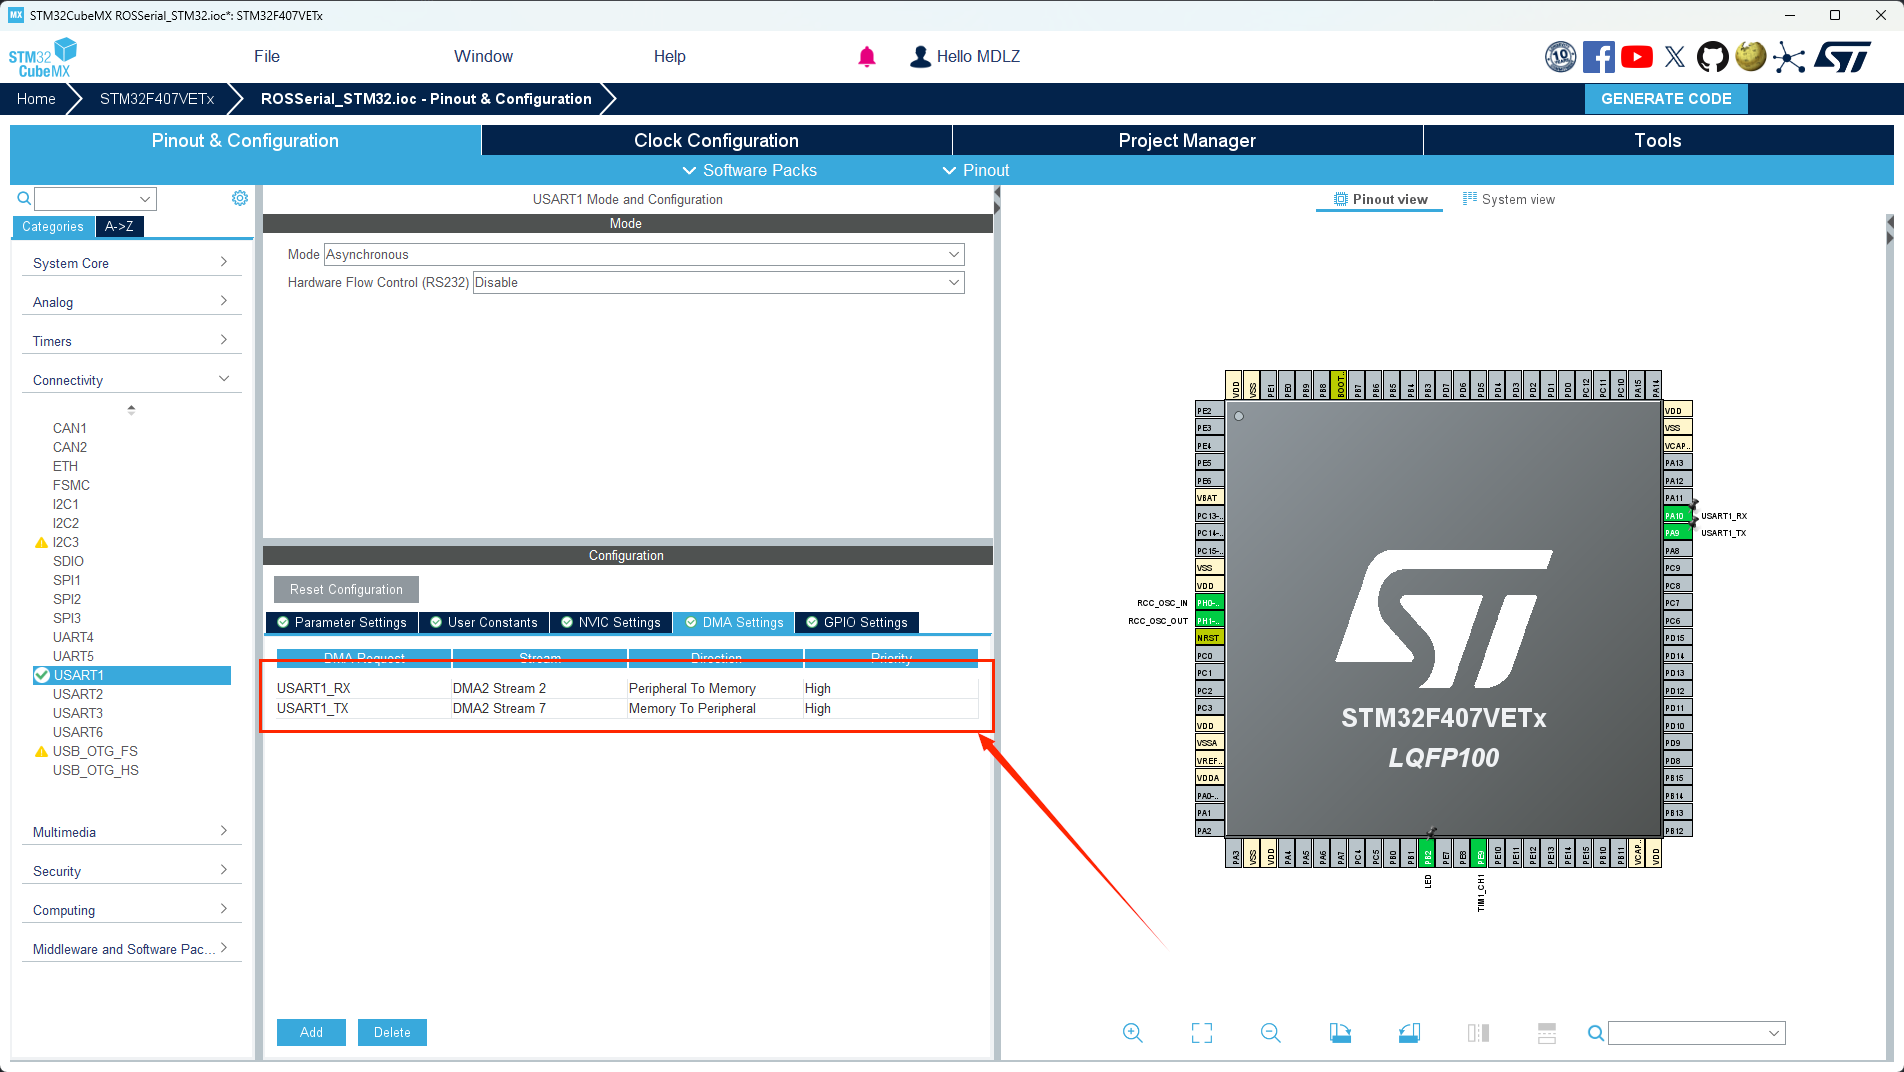Open the Parameter Settings tab
Image resolution: width=1904 pixels, height=1072 pixels.
[x=342, y=622]
